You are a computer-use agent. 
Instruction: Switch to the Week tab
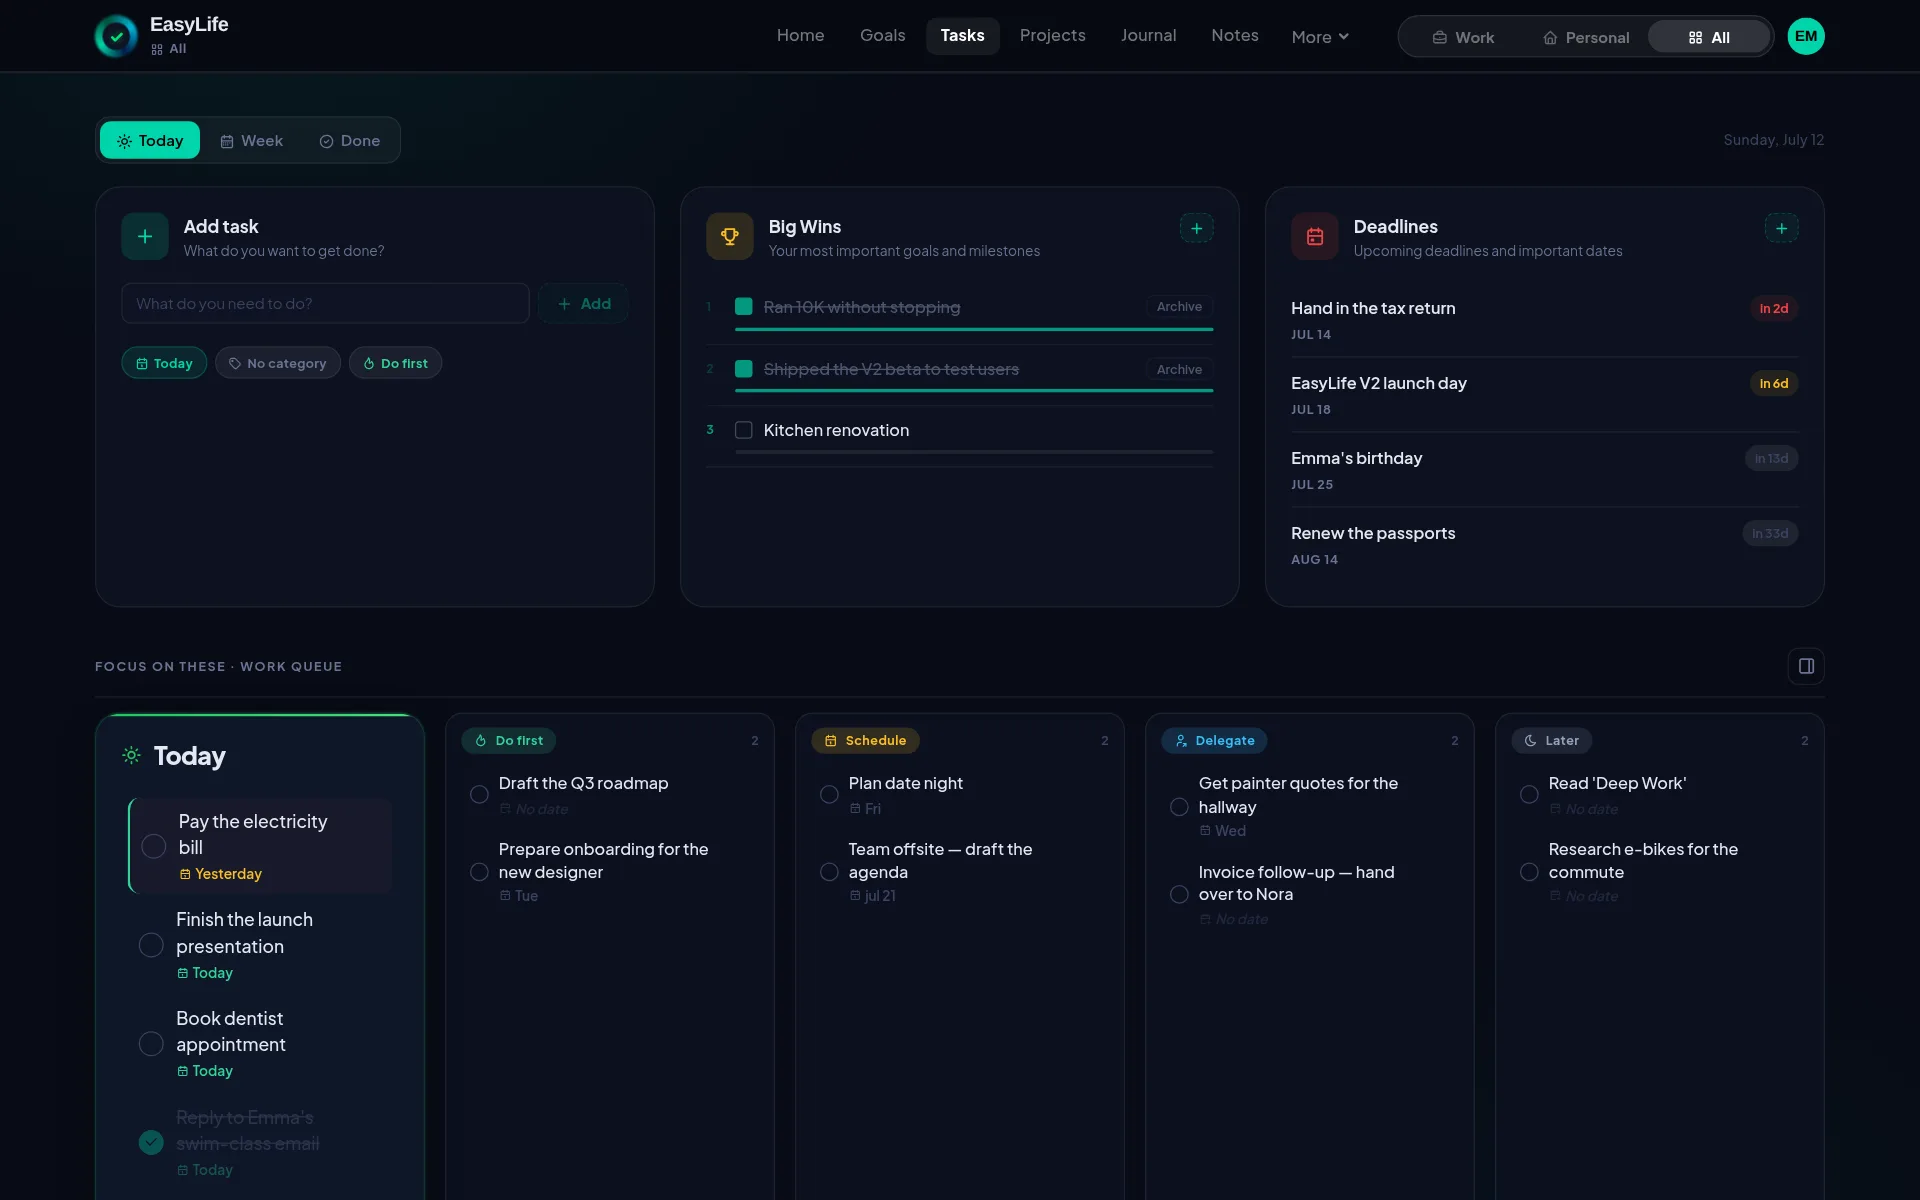252,141
